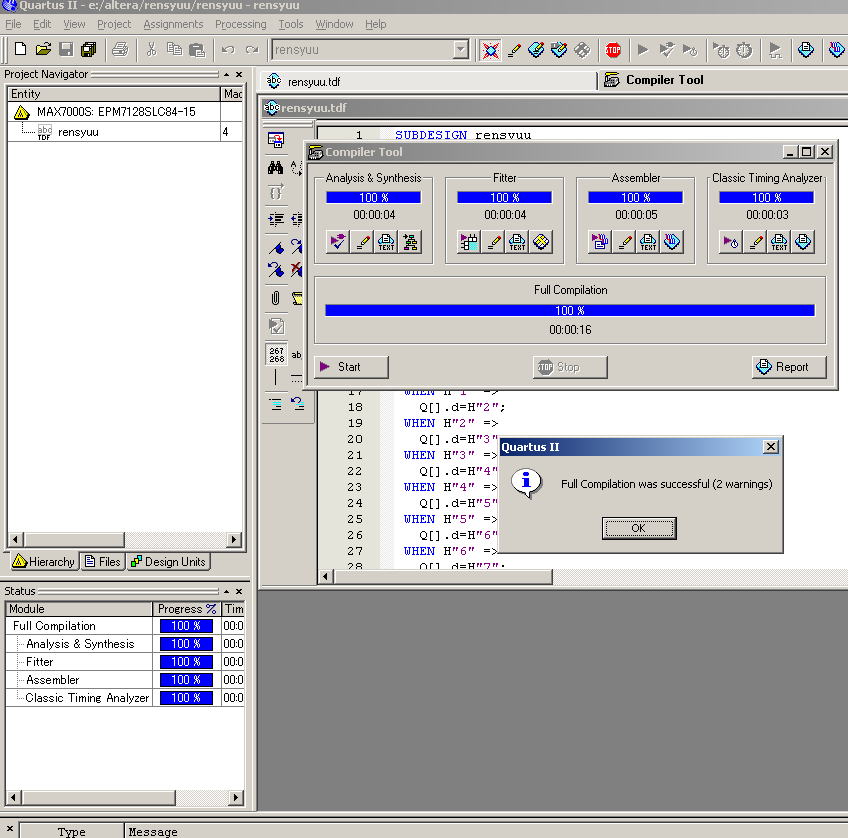Open Classic Timing Analyzer settings pencil icon
Screen dimensions: 848x838
coord(756,242)
